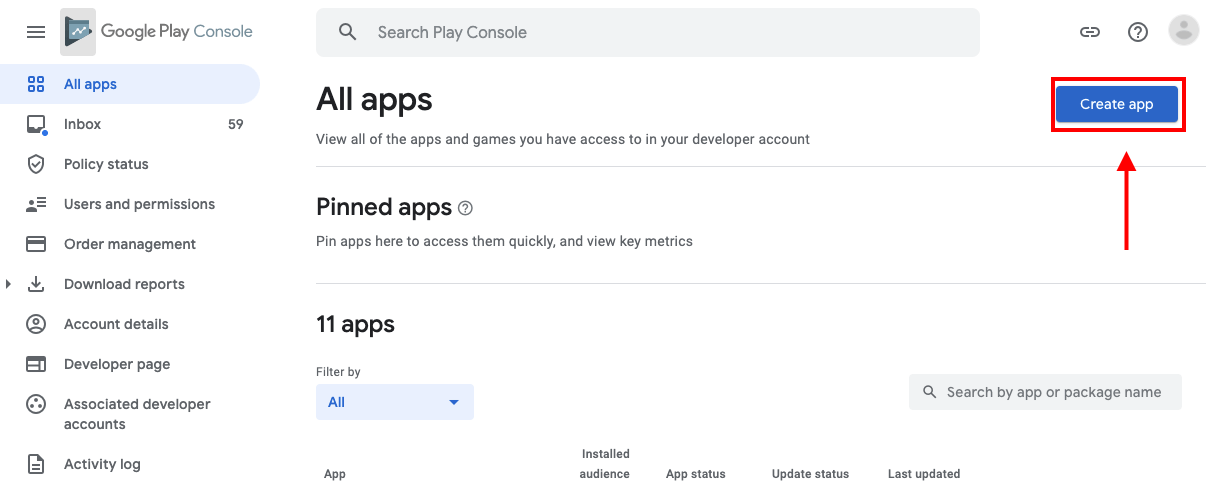Open Associated developer accounts
The width and height of the screenshot is (1209, 489).
click(x=137, y=414)
